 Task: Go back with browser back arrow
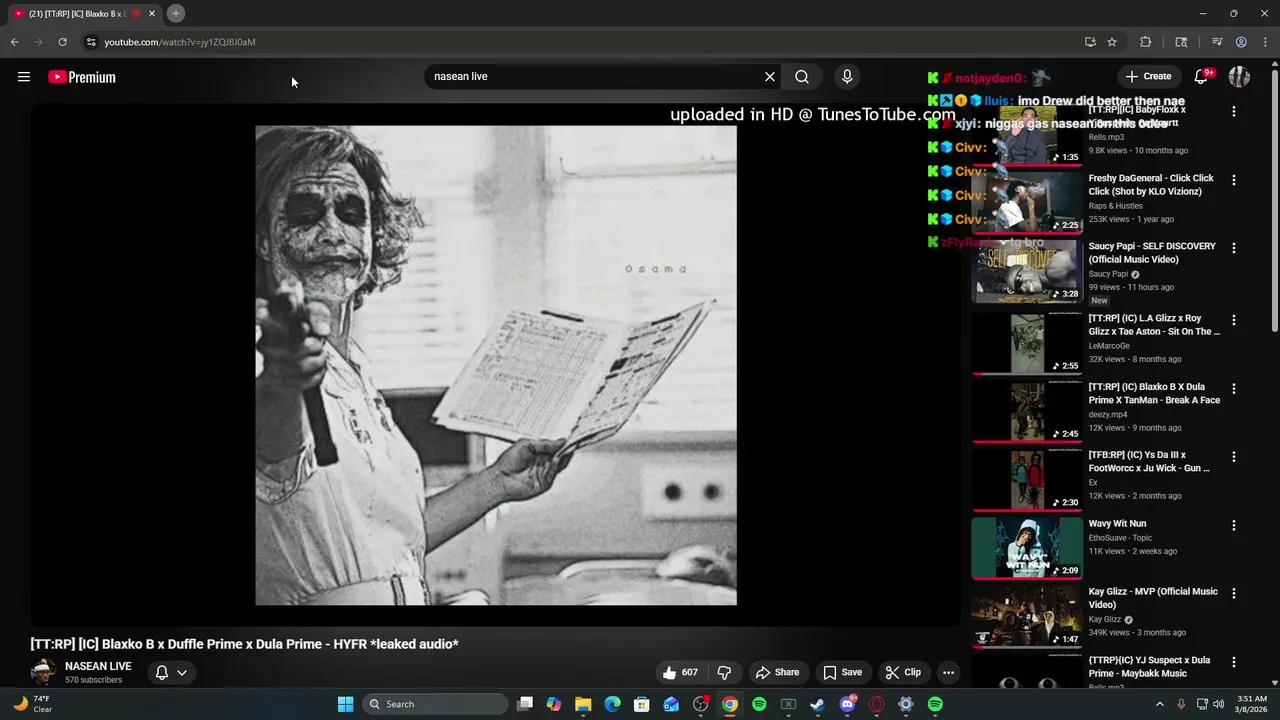click(x=14, y=42)
